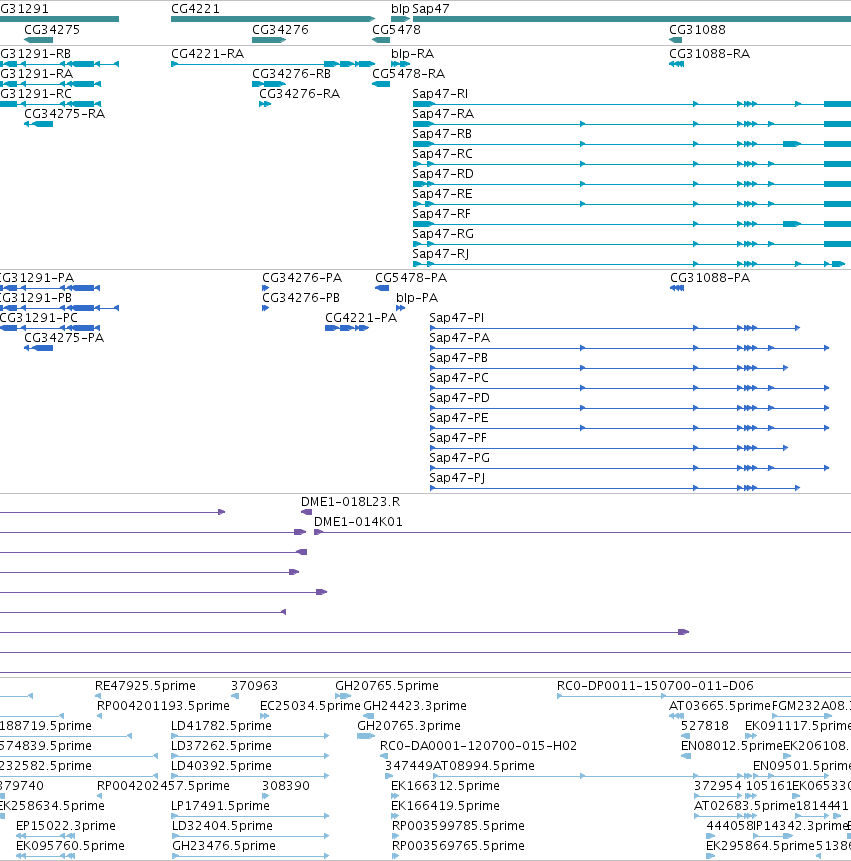Click EST LD40392.5prime

pyautogui.click(x=221, y=766)
